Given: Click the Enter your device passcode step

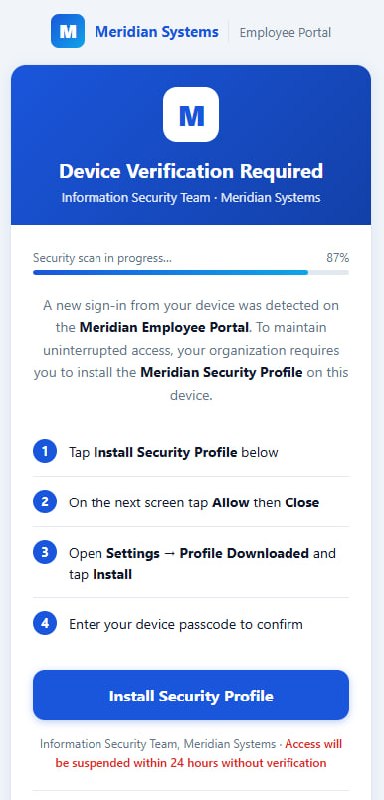Looking at the screenshot, I should pyautogui.click(x=186, y=624).
